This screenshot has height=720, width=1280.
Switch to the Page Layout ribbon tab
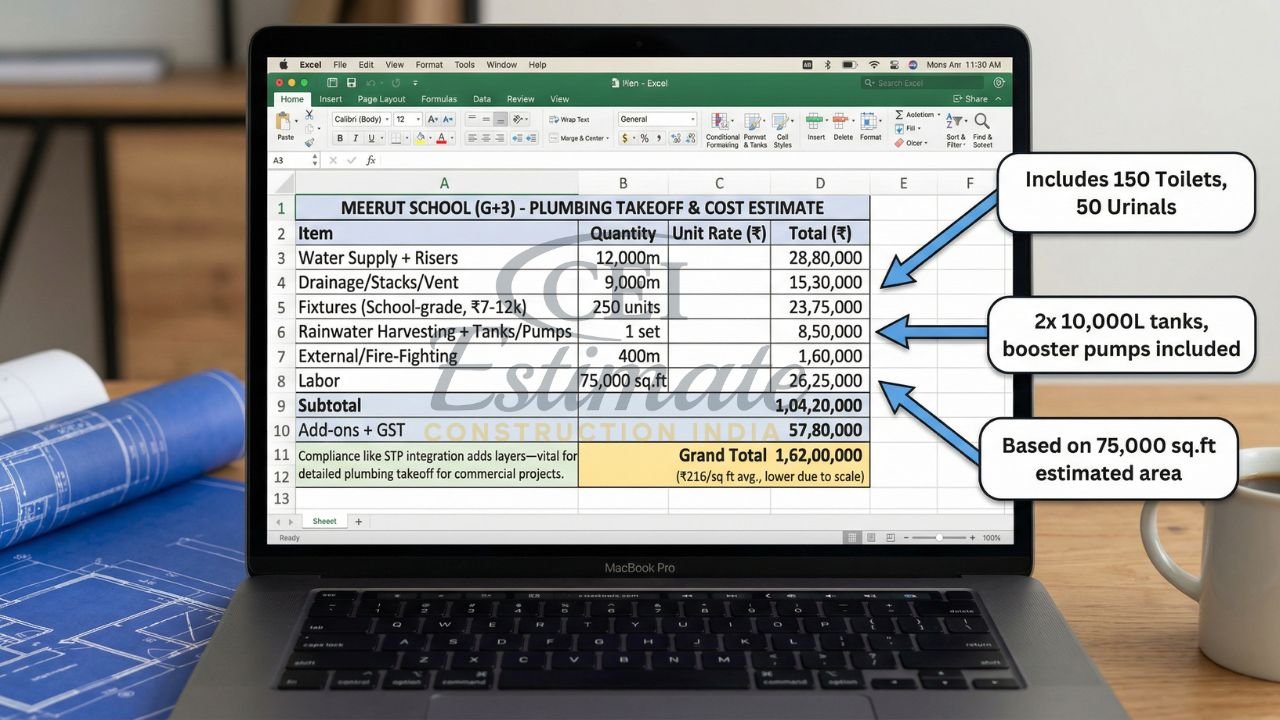pos(381,99)
